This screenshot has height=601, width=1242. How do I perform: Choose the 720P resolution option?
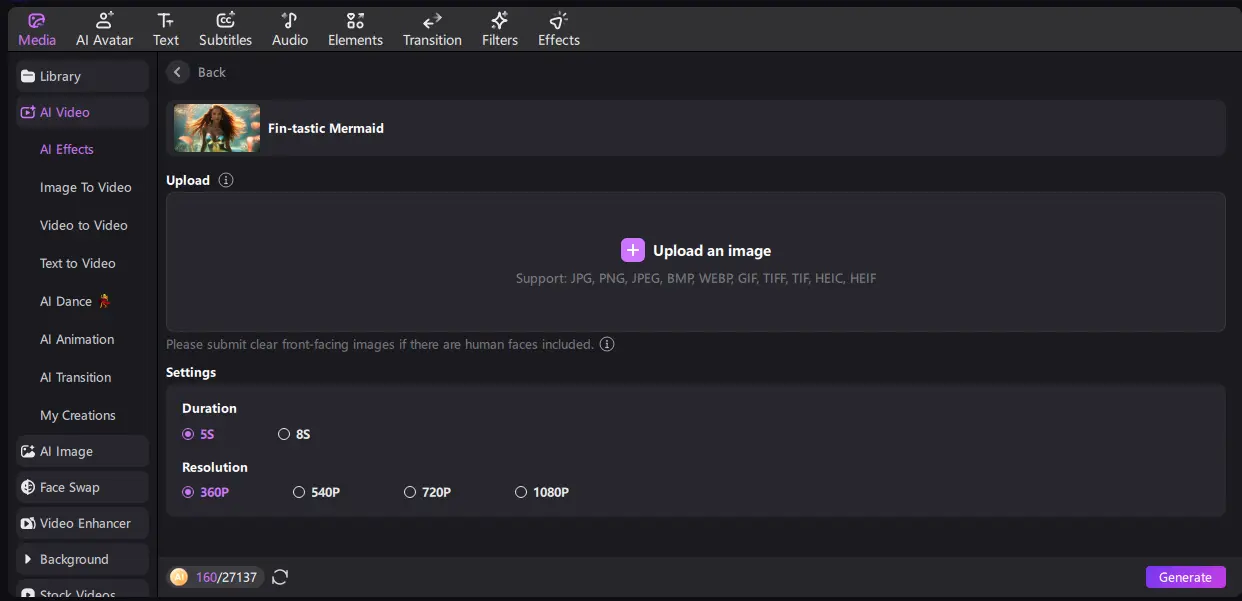tap(410, 492)
